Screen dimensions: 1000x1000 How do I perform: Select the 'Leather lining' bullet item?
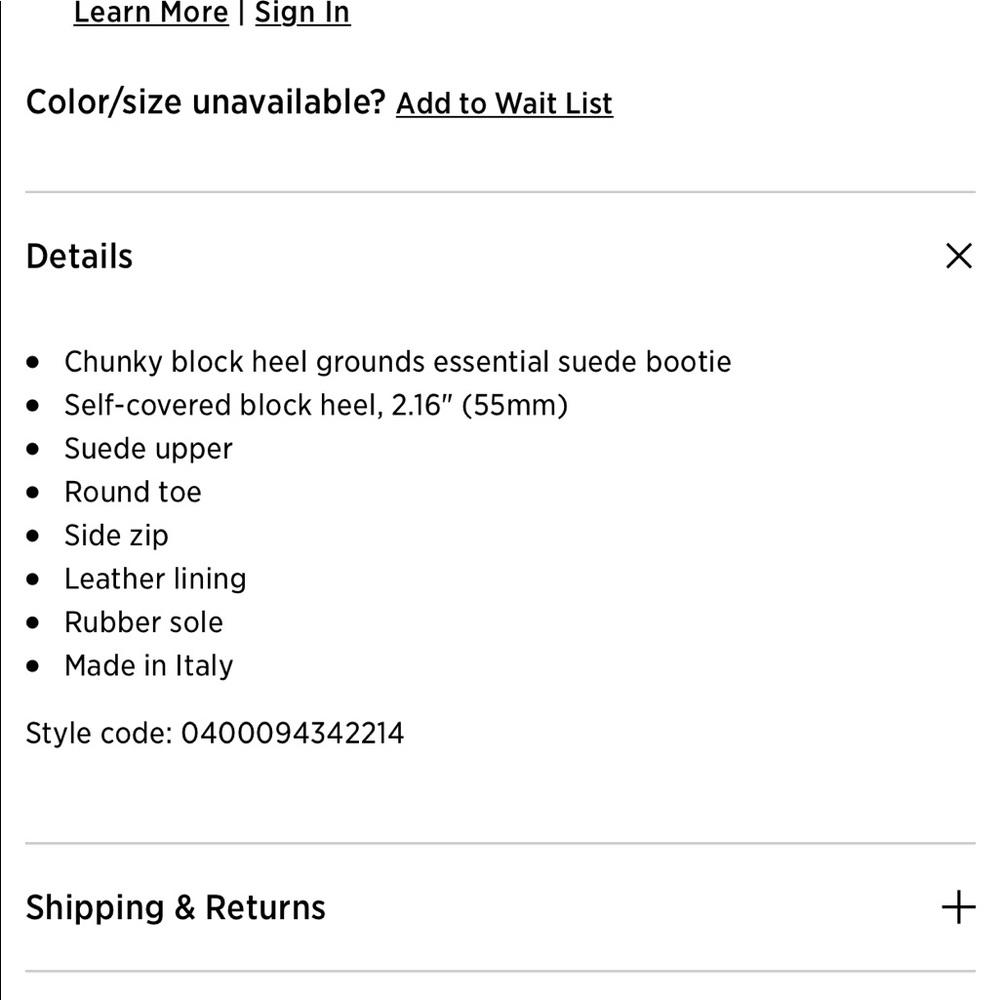coord(155,578)
